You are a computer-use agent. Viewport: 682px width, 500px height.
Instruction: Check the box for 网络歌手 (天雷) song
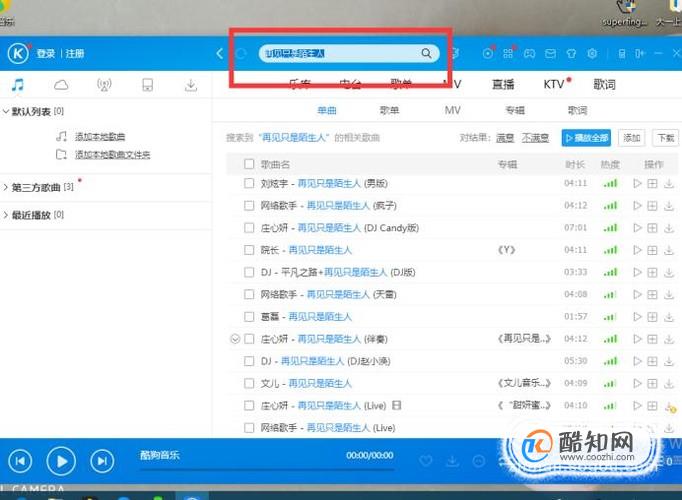[x=249, y=294]
